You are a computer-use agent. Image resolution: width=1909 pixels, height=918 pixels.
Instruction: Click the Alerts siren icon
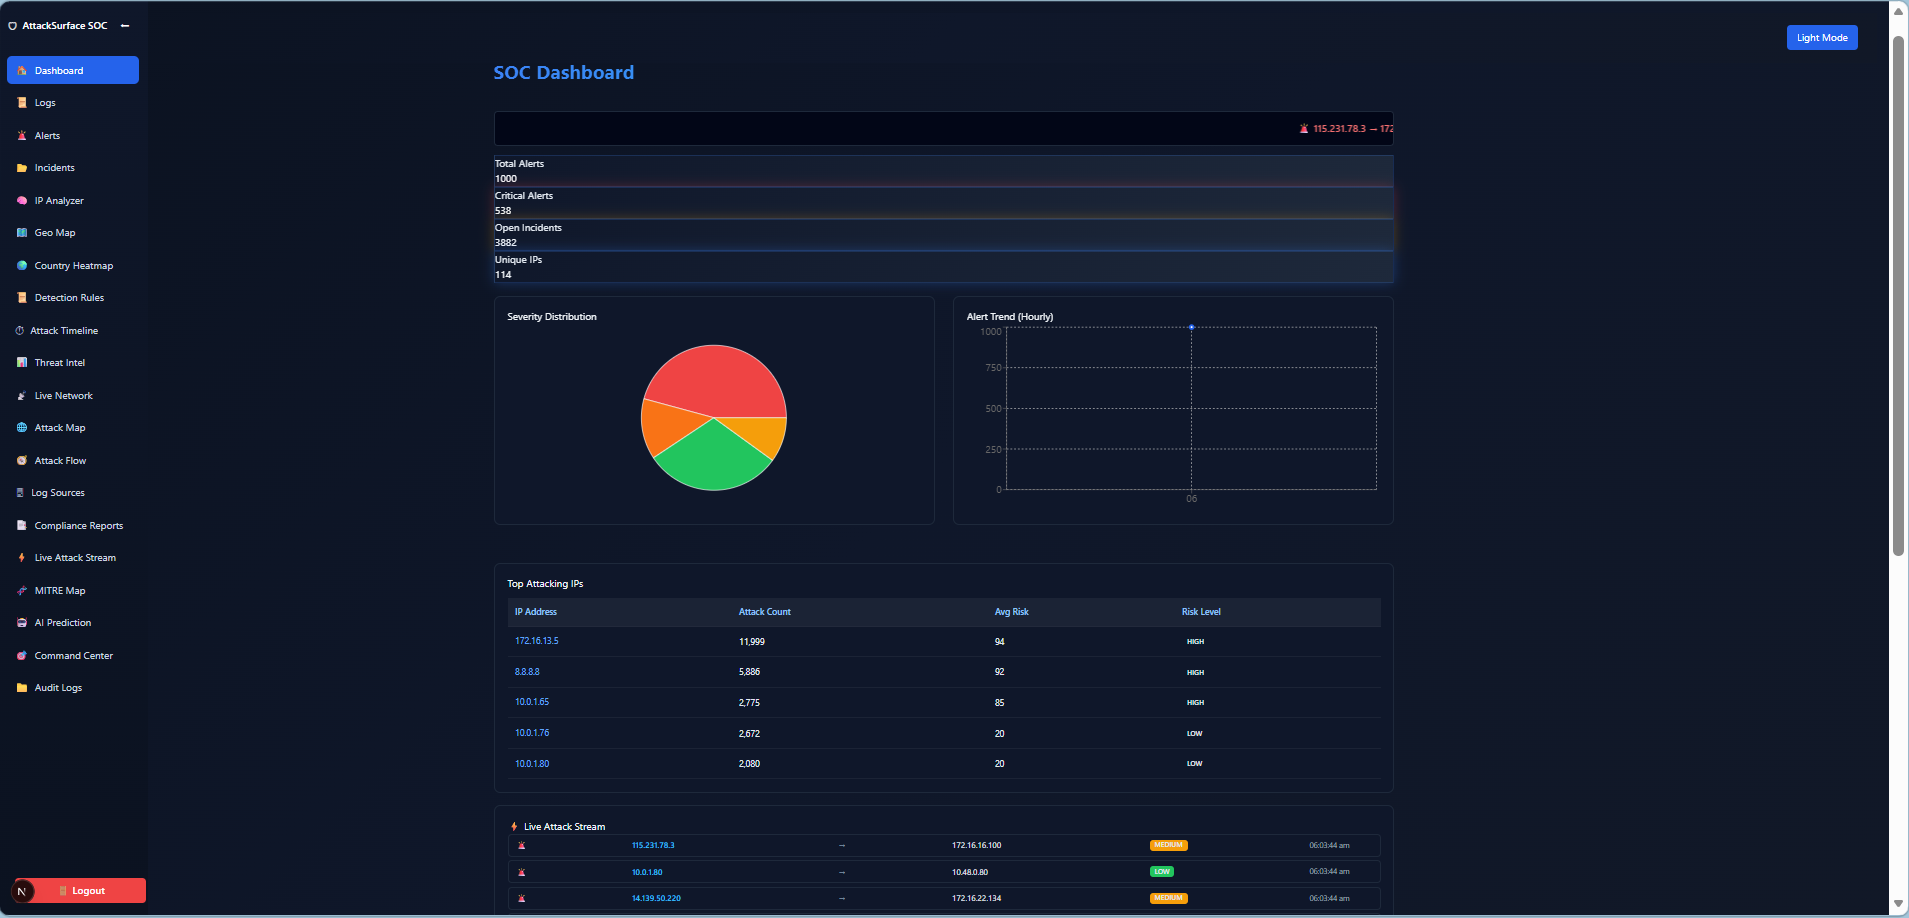pyautogui.click(x=22, y=136)
